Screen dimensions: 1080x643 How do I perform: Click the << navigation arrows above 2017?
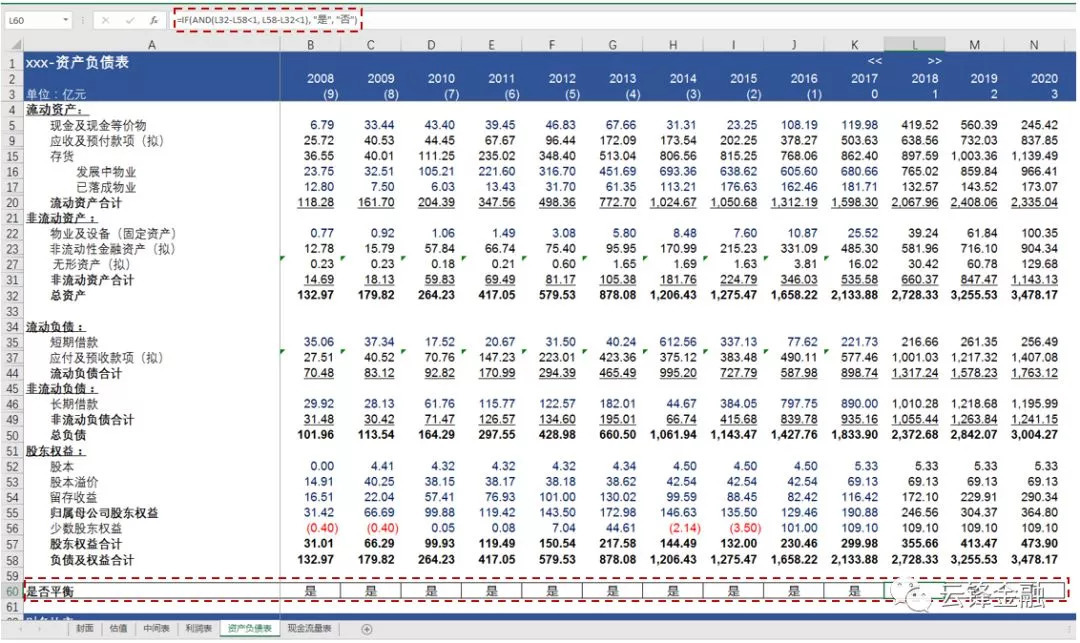[x=874, y=61]
